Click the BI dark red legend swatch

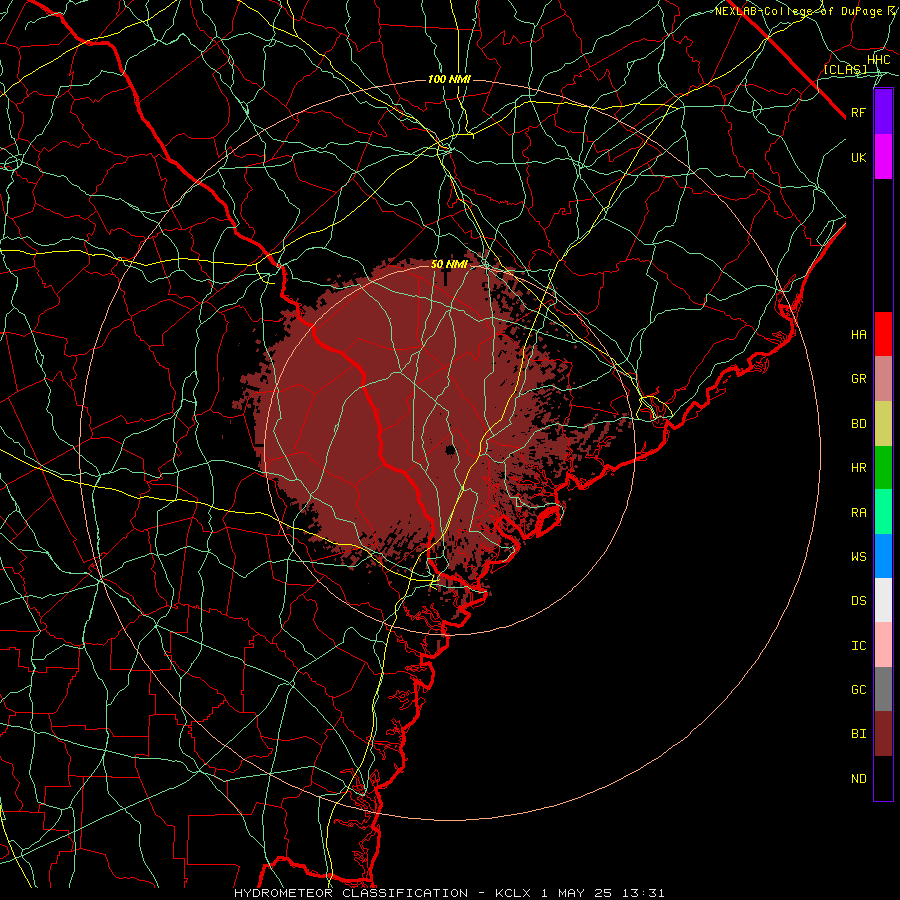click(x=883, y=734)
